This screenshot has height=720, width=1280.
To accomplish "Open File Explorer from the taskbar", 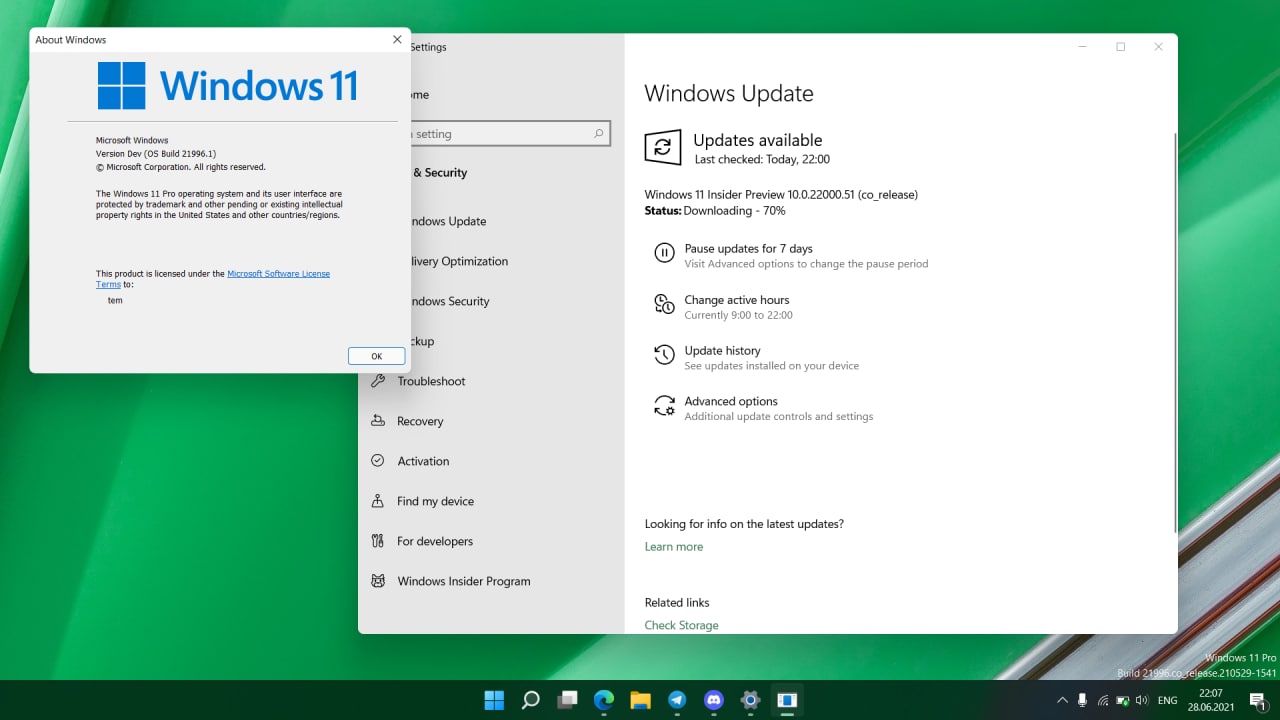I will click(x=641, y=700).
